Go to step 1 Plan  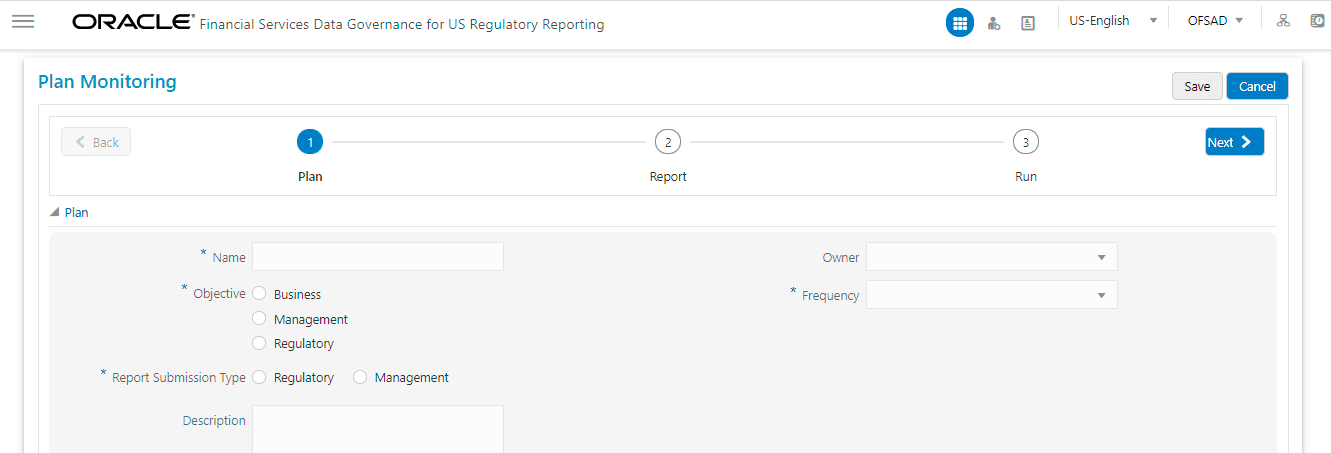coord(310,142)
